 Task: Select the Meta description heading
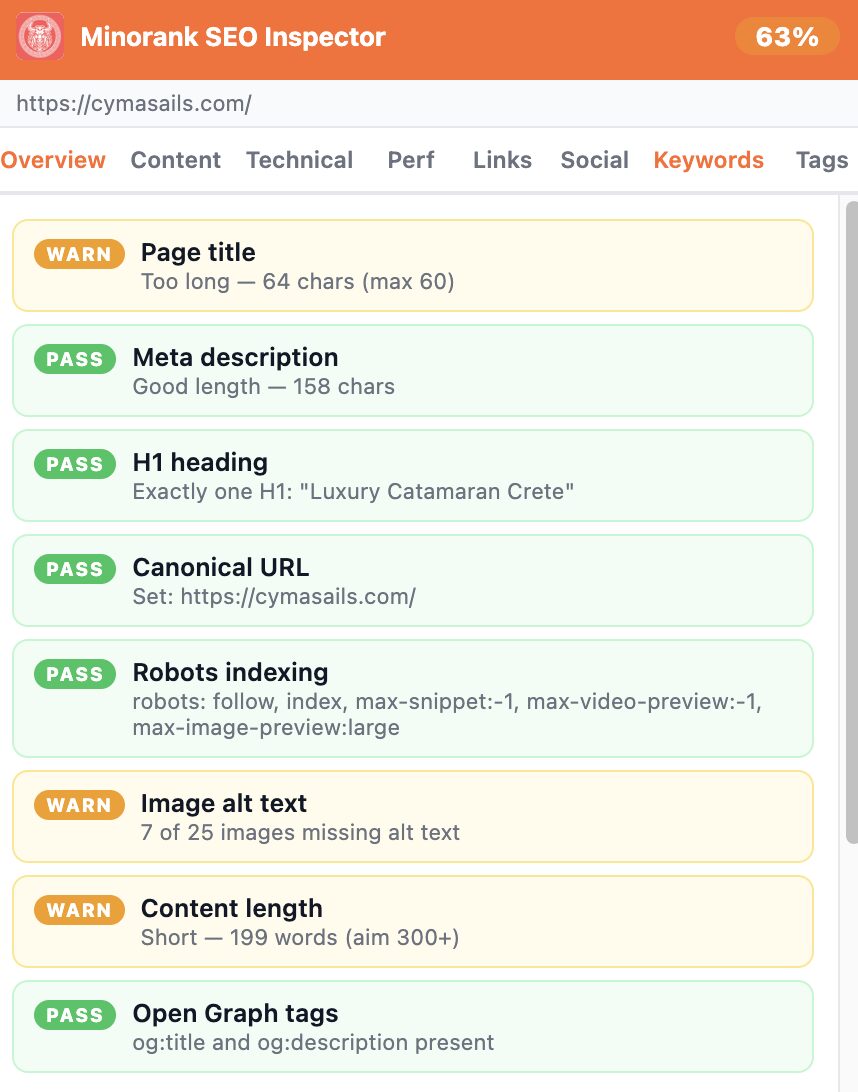tap(235, 357)
